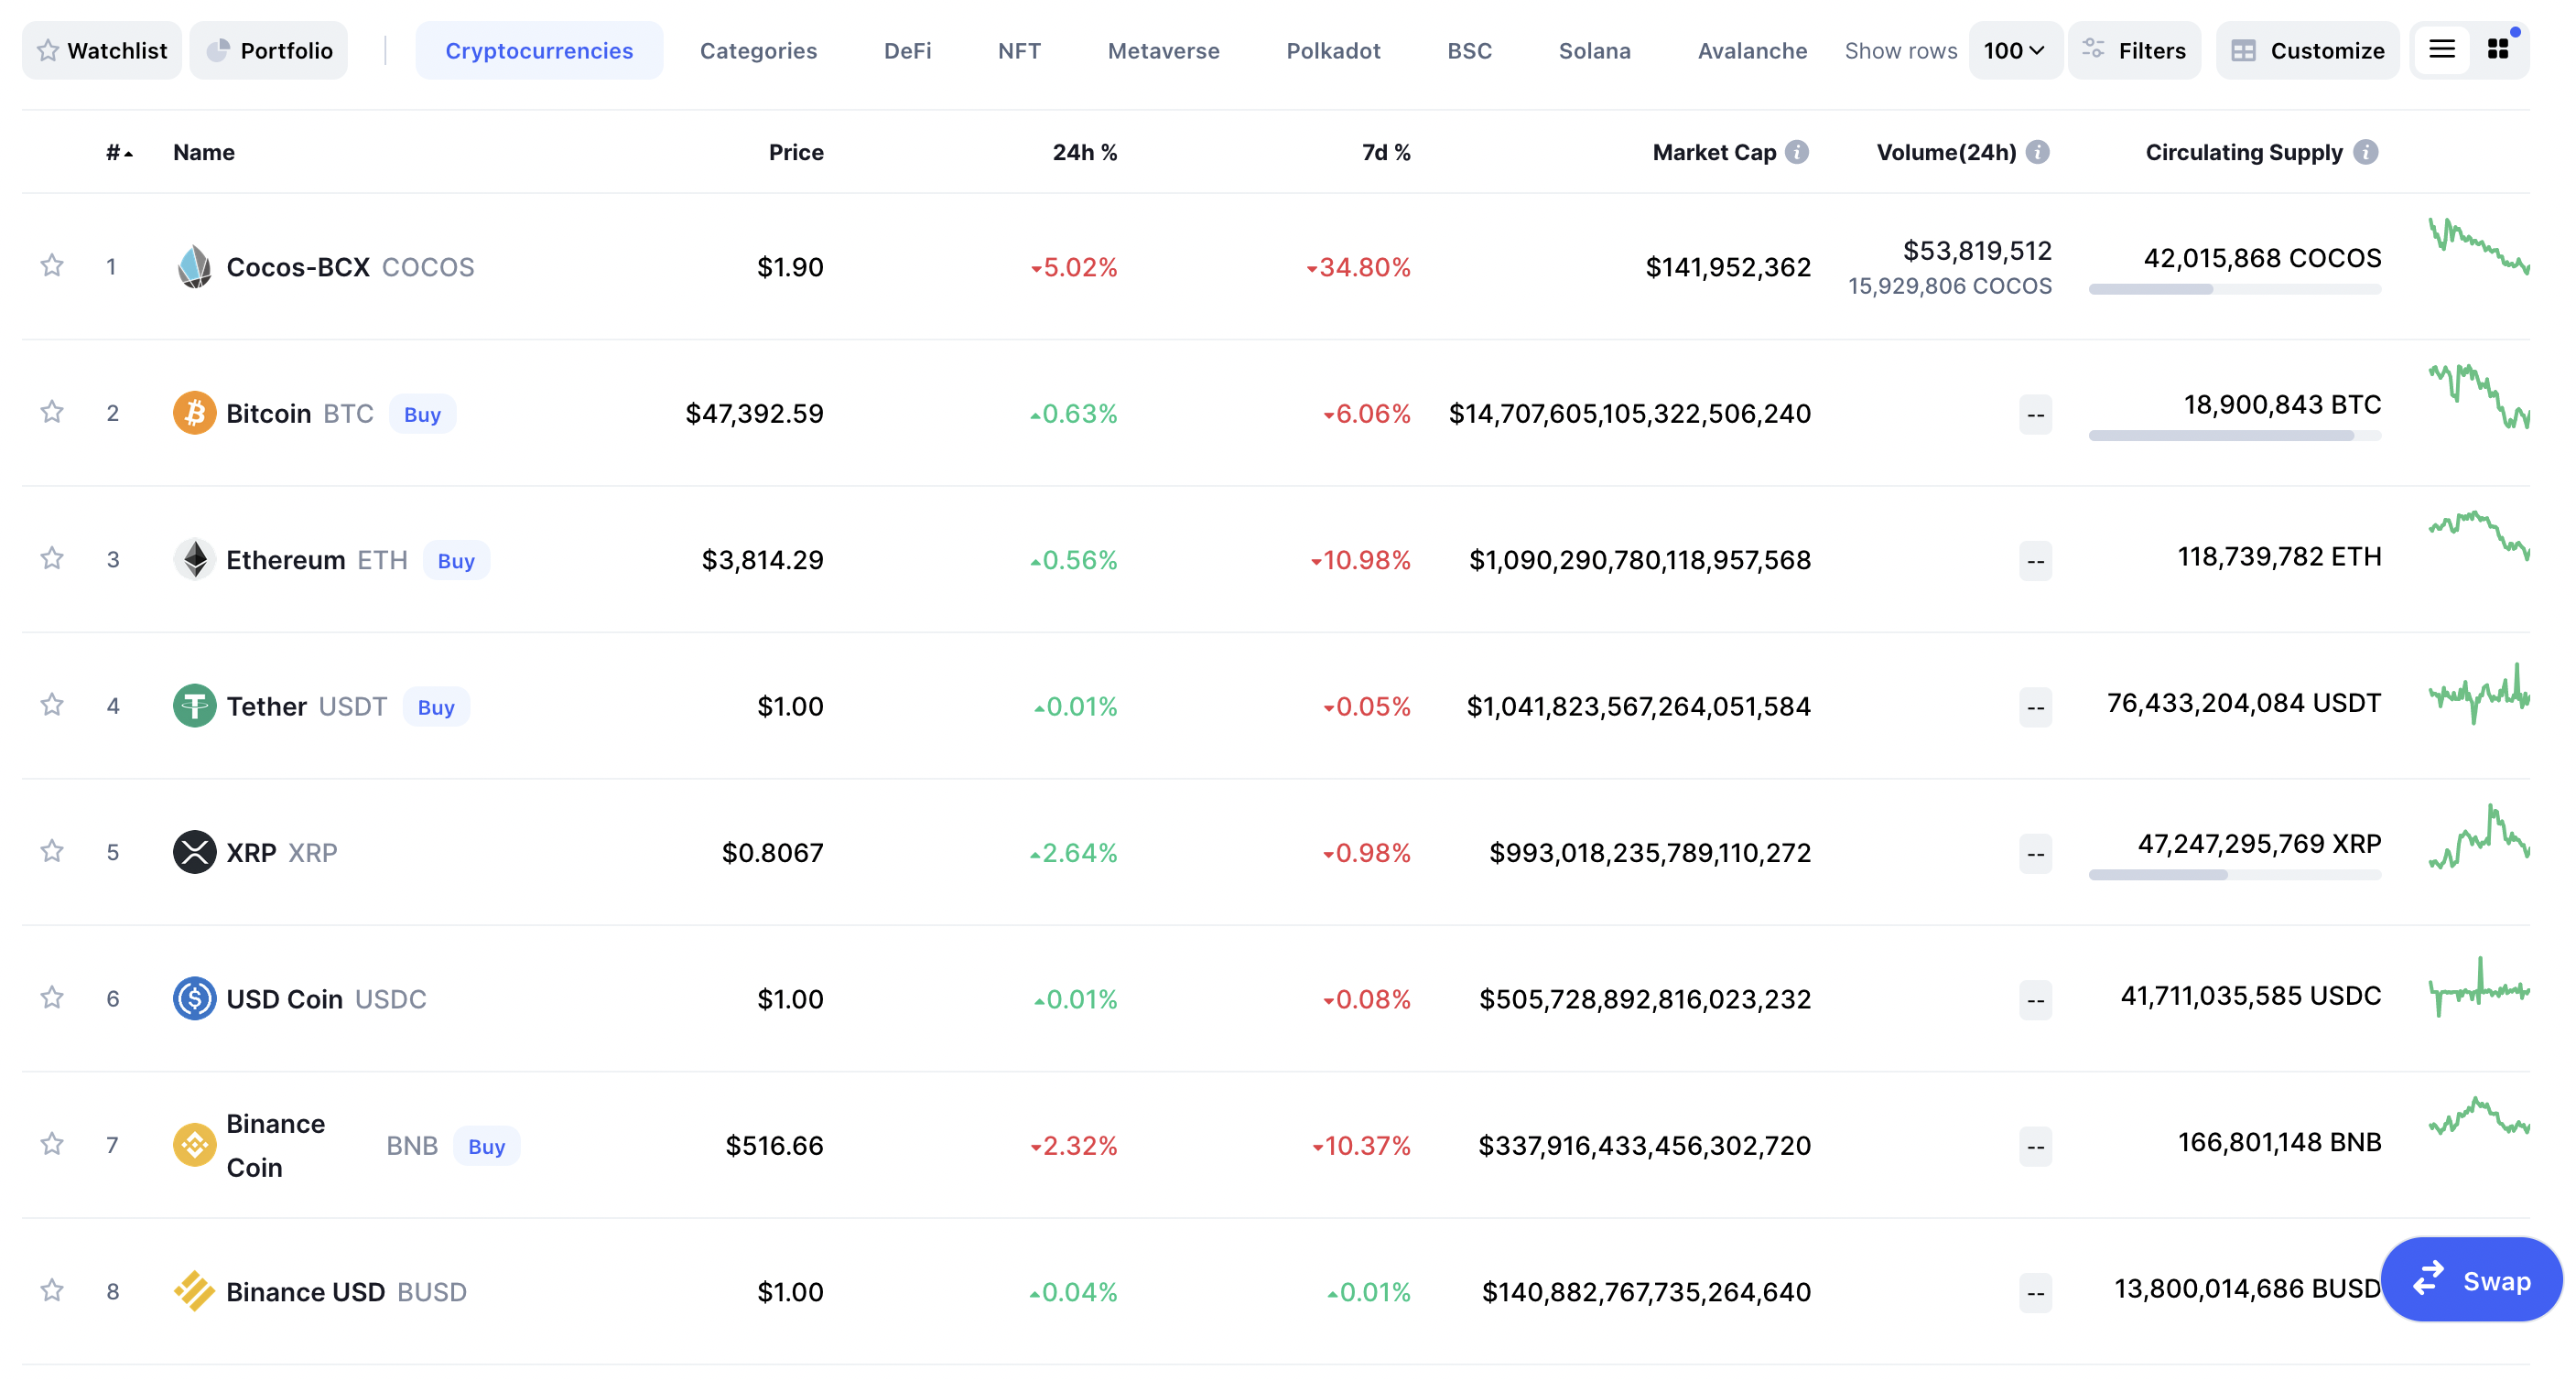Add Cocos-BCX to watchlist star
Screen dimensions: 2576x1380
[x=52, y=266]
